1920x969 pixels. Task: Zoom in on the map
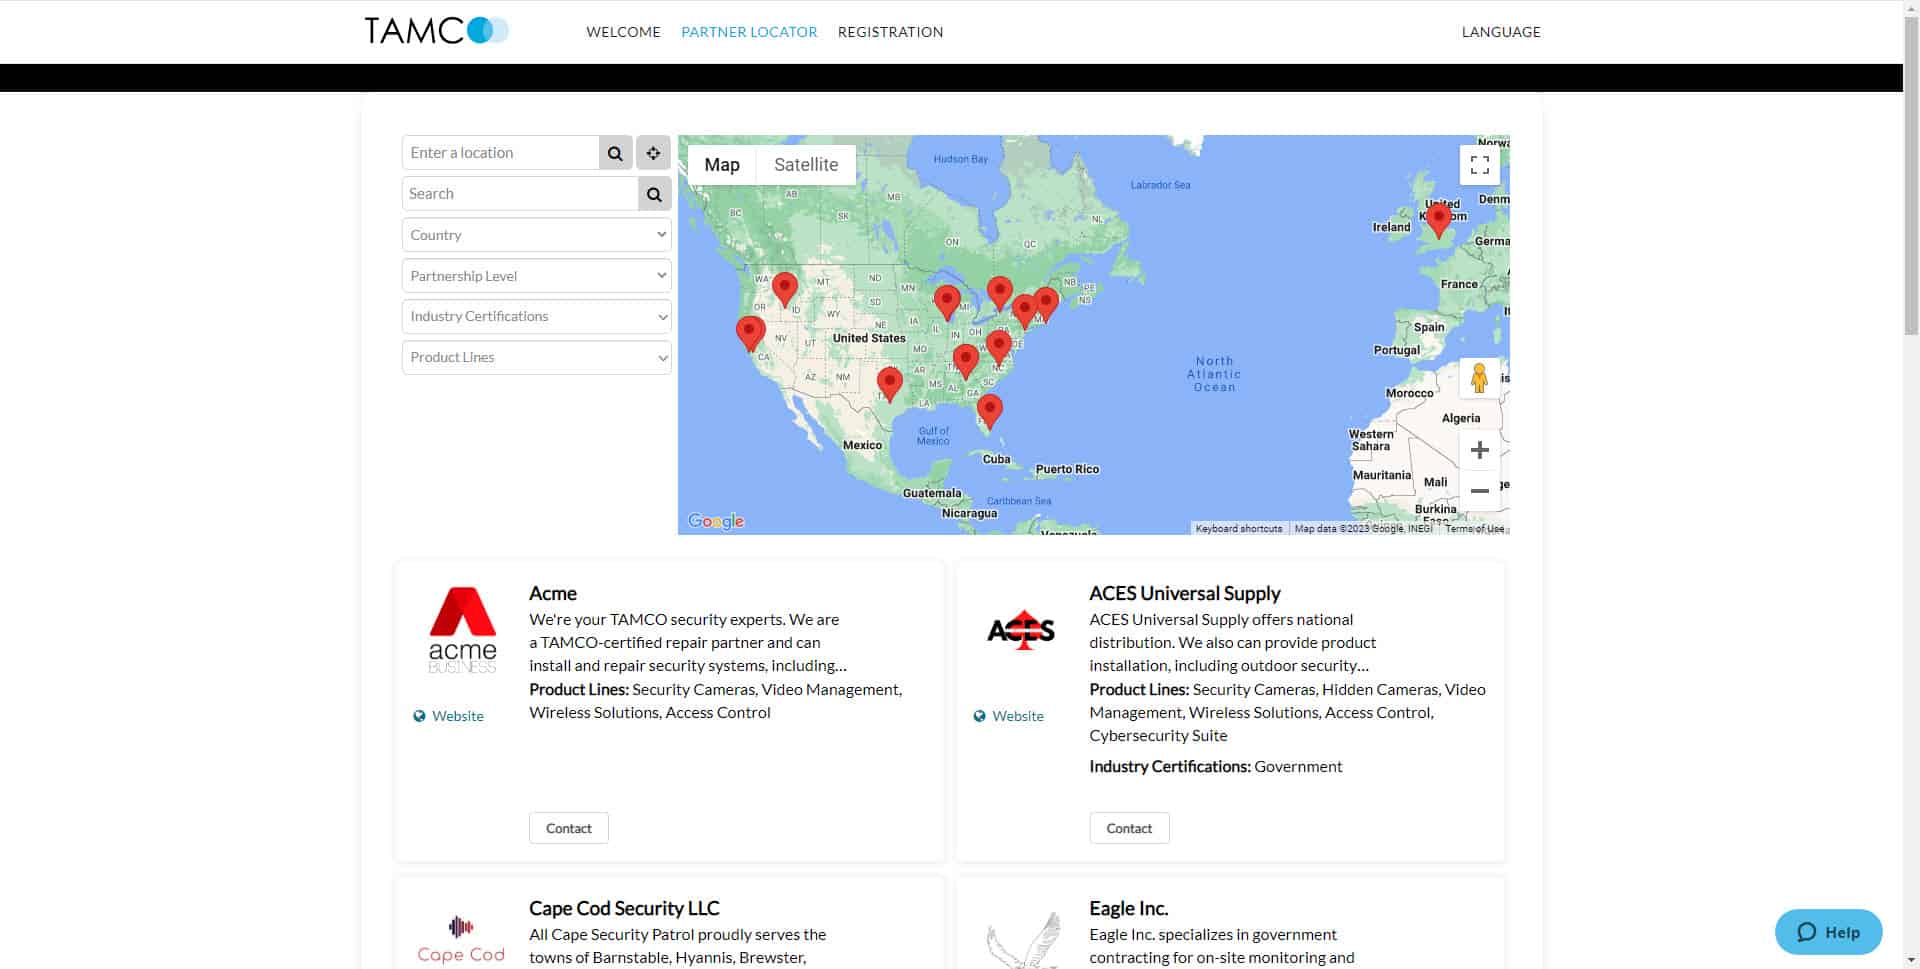(1479, 451)
